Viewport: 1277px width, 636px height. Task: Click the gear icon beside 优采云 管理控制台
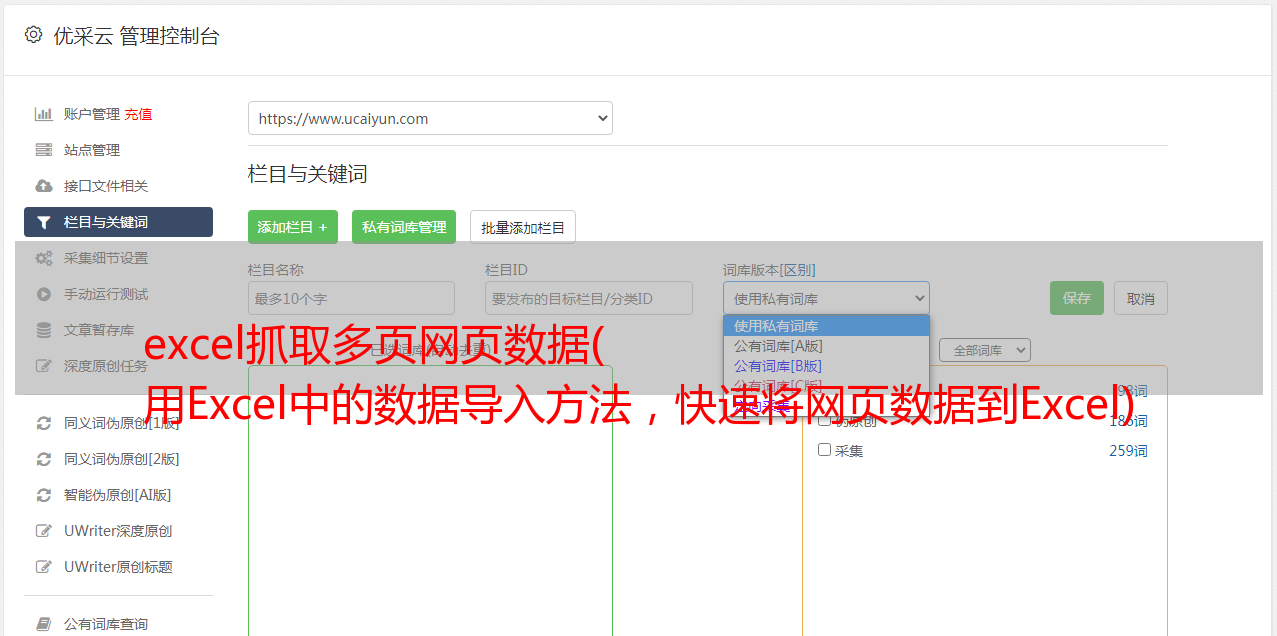[x=34, y=35]
